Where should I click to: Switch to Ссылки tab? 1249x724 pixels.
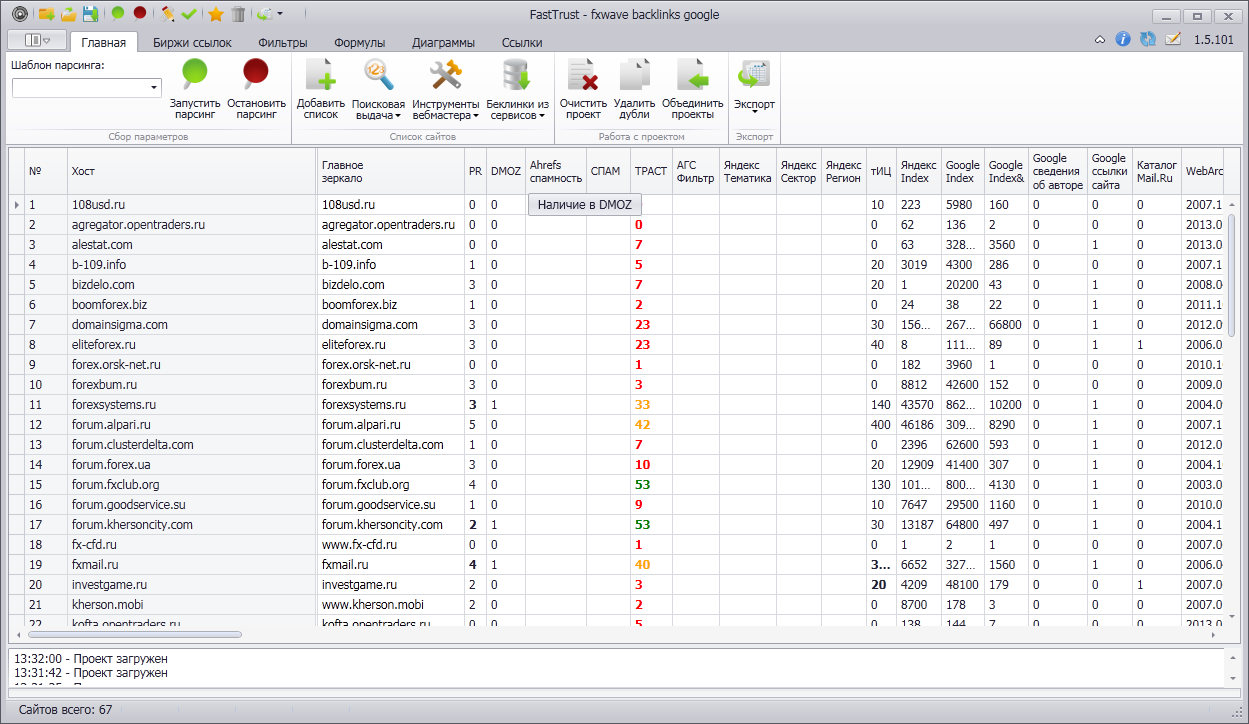(522, 43)
